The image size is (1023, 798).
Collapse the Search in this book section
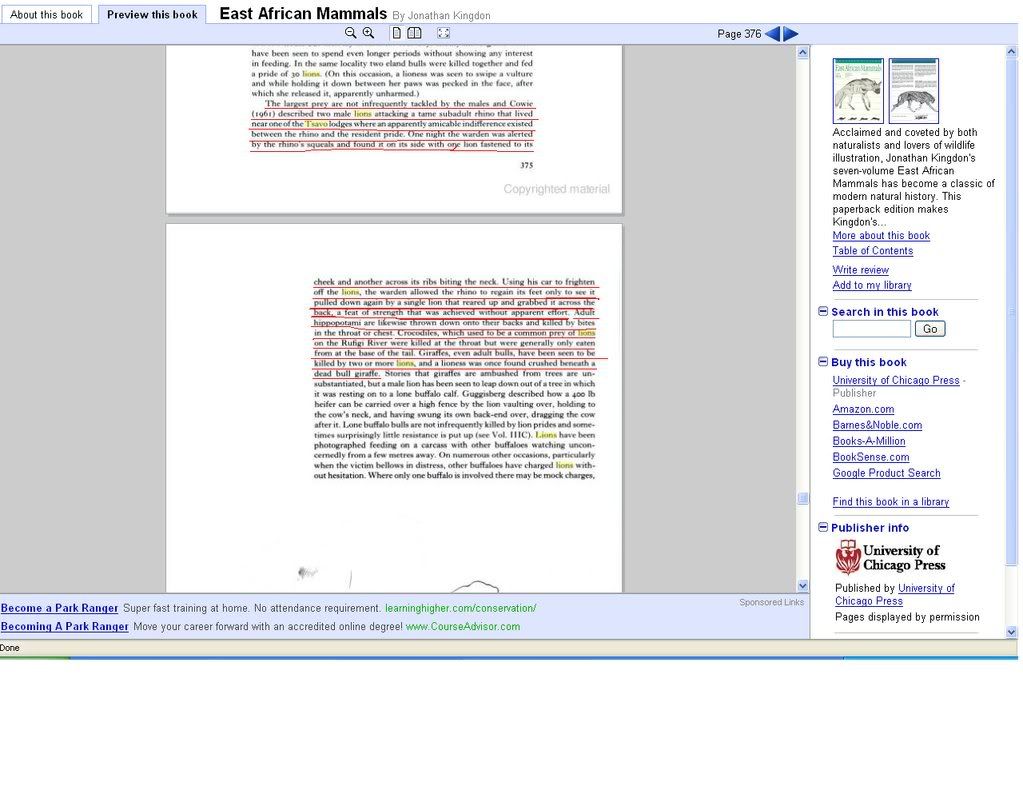point(823,312)
